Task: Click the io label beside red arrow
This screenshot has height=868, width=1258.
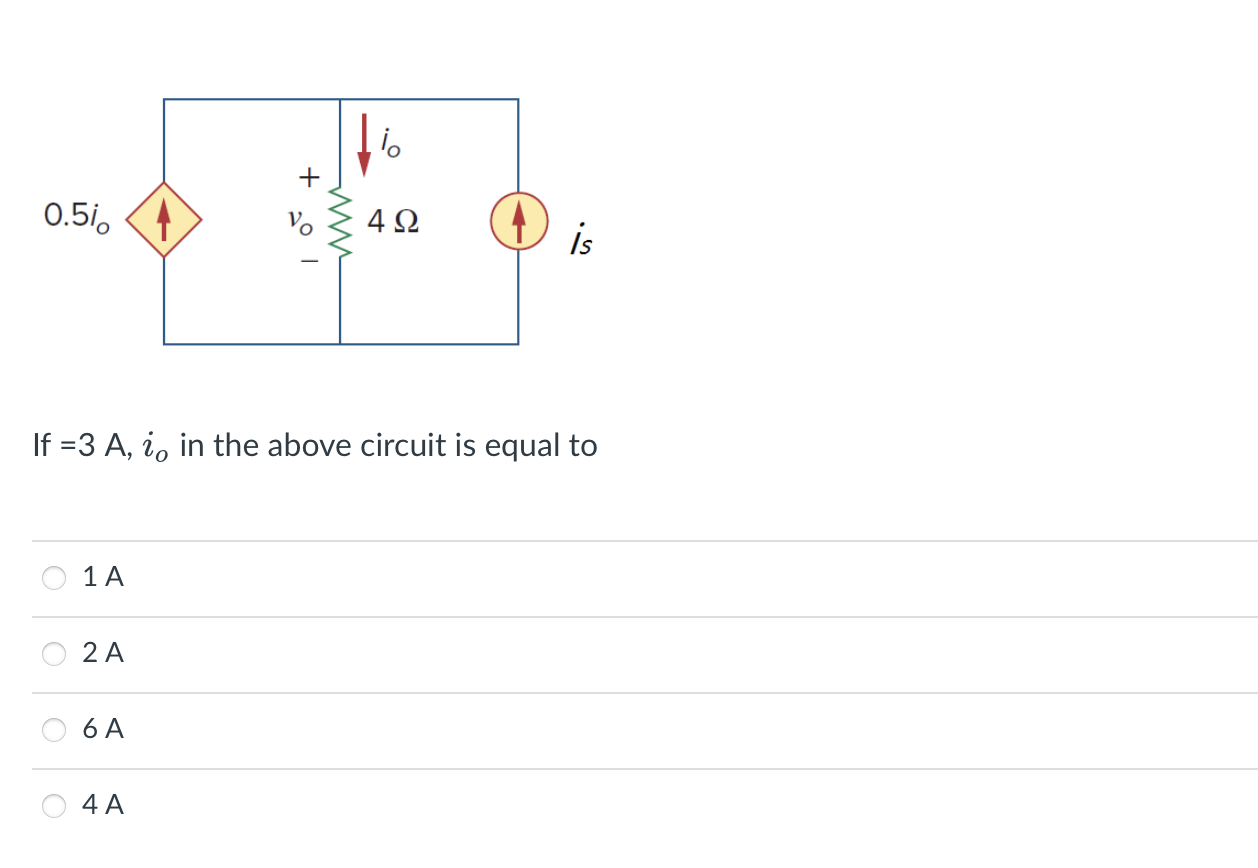Action: pos(390,144)
